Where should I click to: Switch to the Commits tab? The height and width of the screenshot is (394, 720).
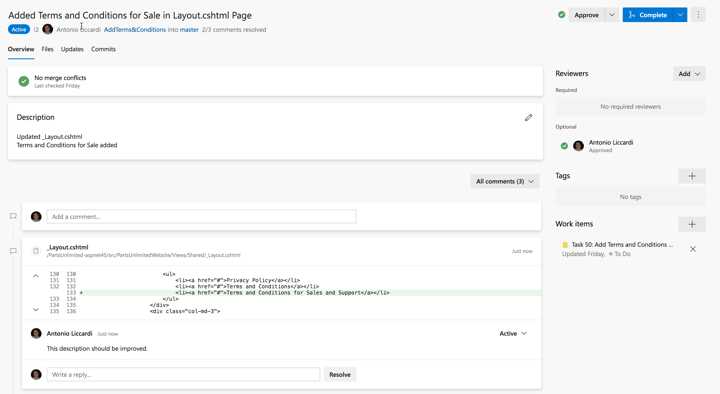point(103,49)
